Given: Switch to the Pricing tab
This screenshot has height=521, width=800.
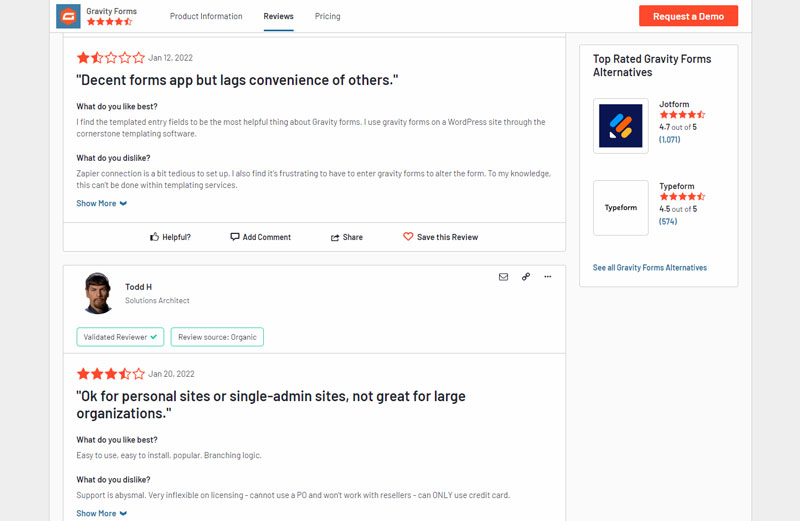Looking at the screenshot, I should click(327, 16).
